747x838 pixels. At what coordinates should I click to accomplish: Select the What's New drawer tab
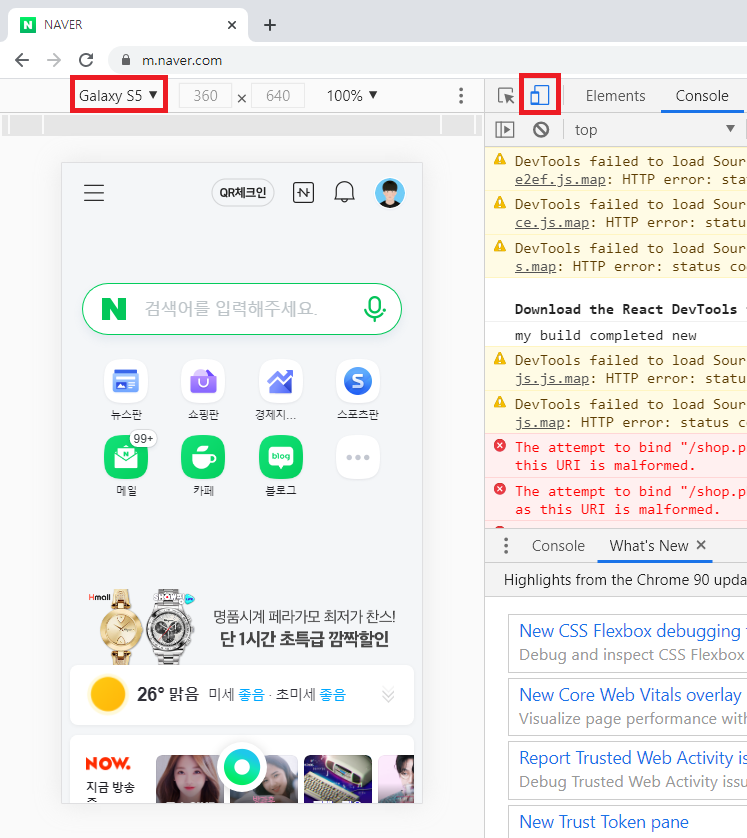(x=649, y=546)
